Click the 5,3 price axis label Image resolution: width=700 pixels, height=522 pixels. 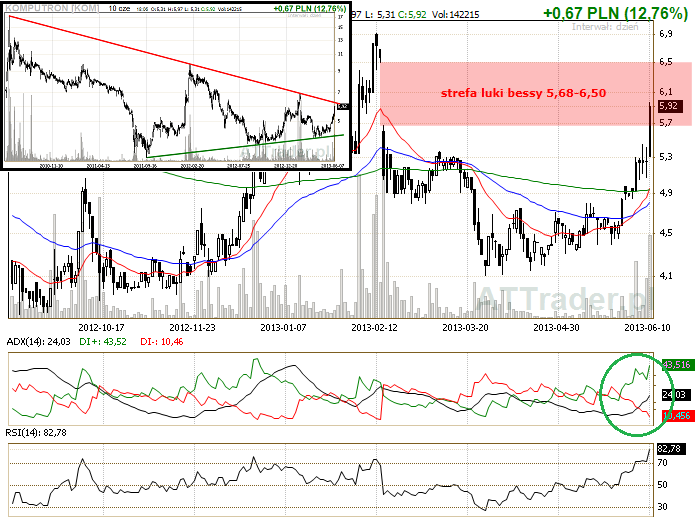coord(666,157)
